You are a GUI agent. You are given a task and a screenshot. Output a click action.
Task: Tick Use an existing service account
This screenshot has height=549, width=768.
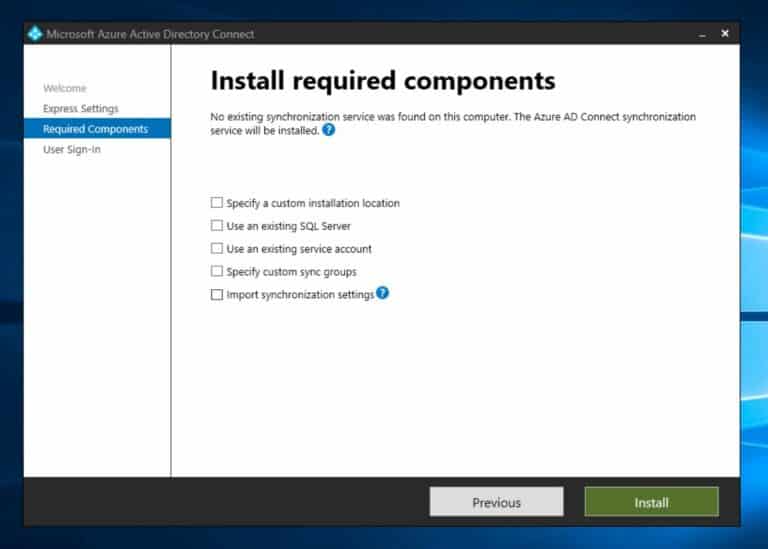pyautogui.click(x=216, y=248)
